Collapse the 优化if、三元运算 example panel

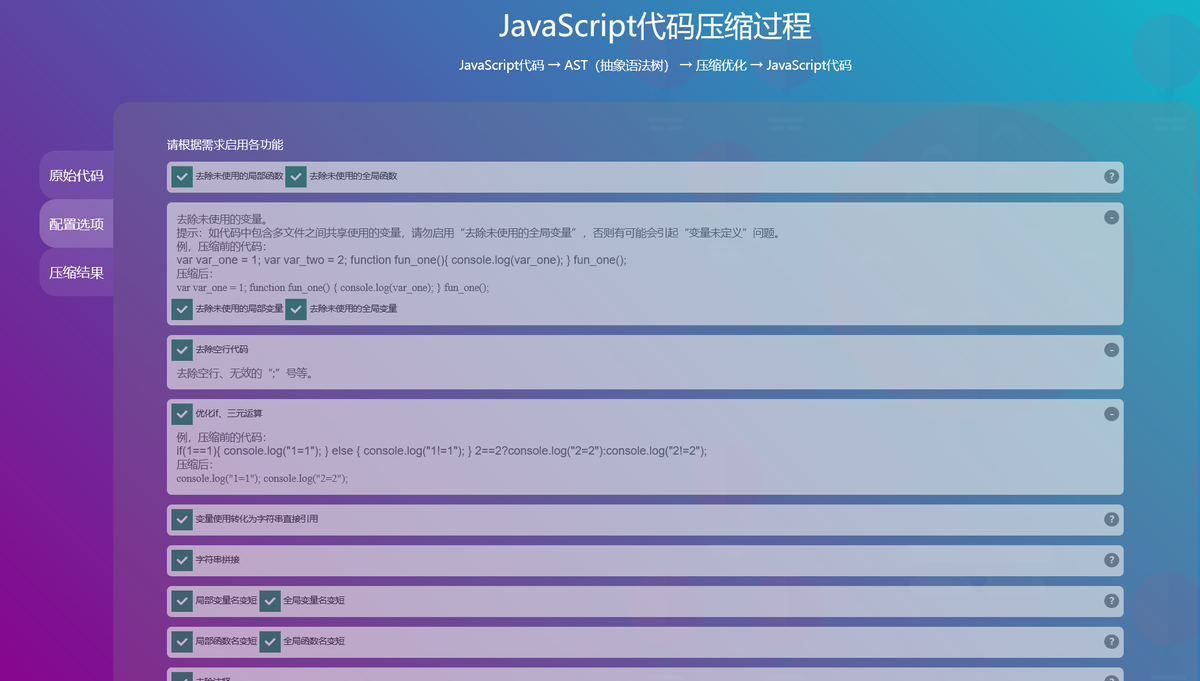1109,413
